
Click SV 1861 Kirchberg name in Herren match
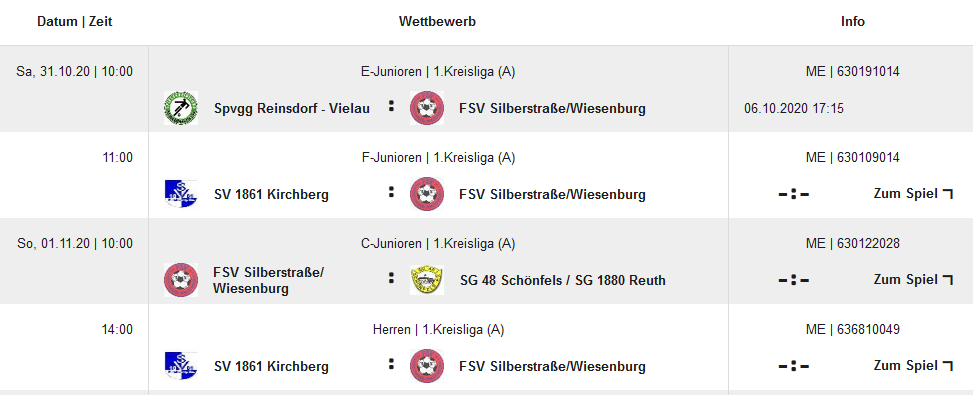click(x=271, y=366)
